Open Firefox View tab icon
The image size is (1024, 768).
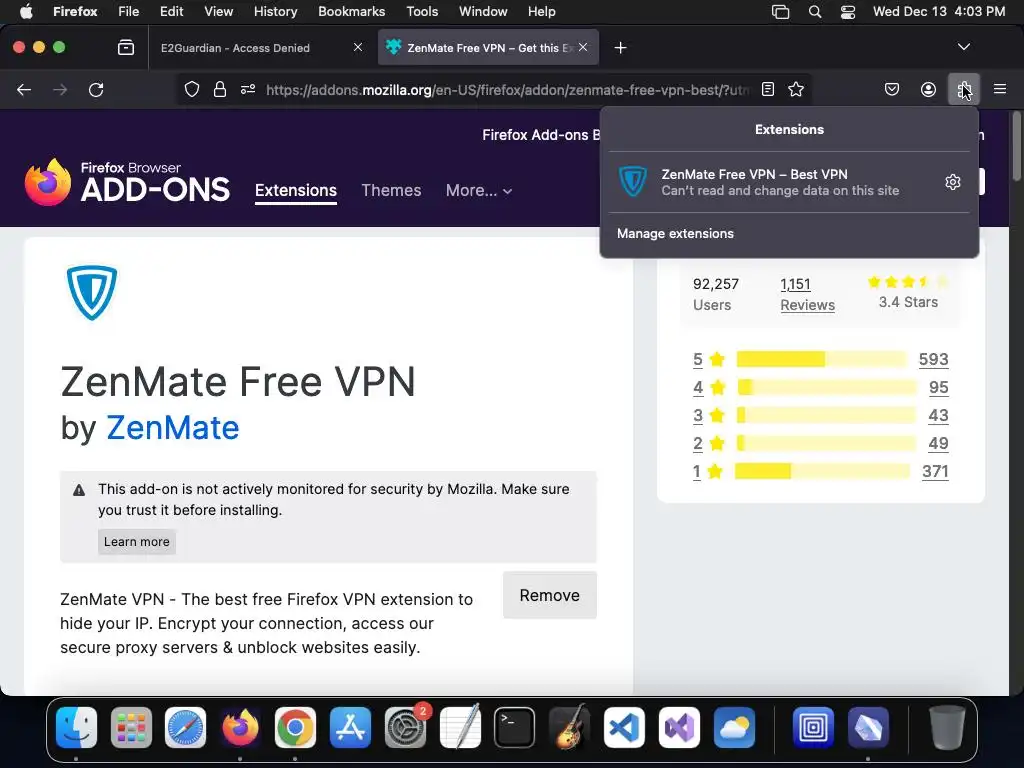pos(126,48)
